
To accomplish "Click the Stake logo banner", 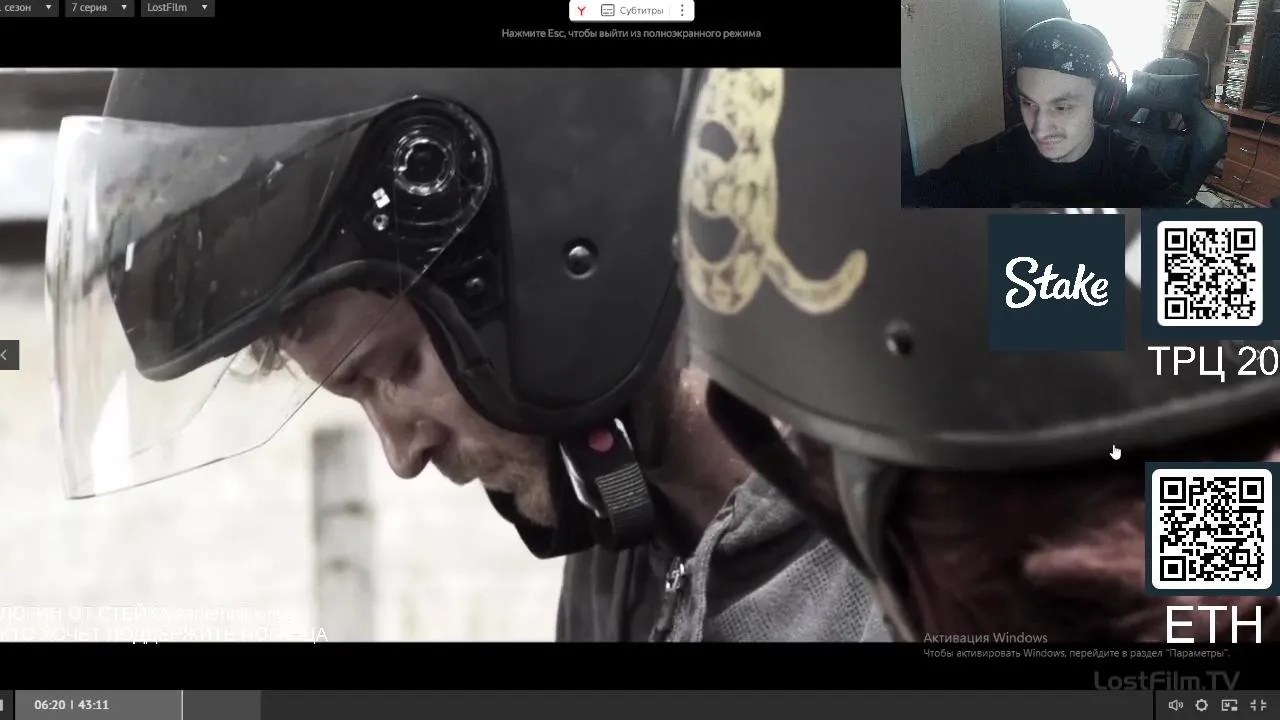I will pos(1056,282).
